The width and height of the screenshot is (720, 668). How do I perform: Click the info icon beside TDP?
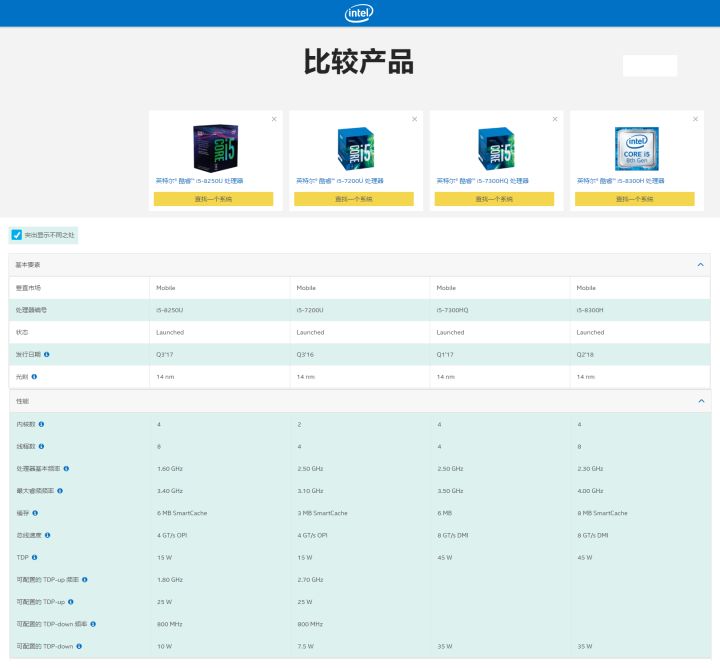coord(33,557)
